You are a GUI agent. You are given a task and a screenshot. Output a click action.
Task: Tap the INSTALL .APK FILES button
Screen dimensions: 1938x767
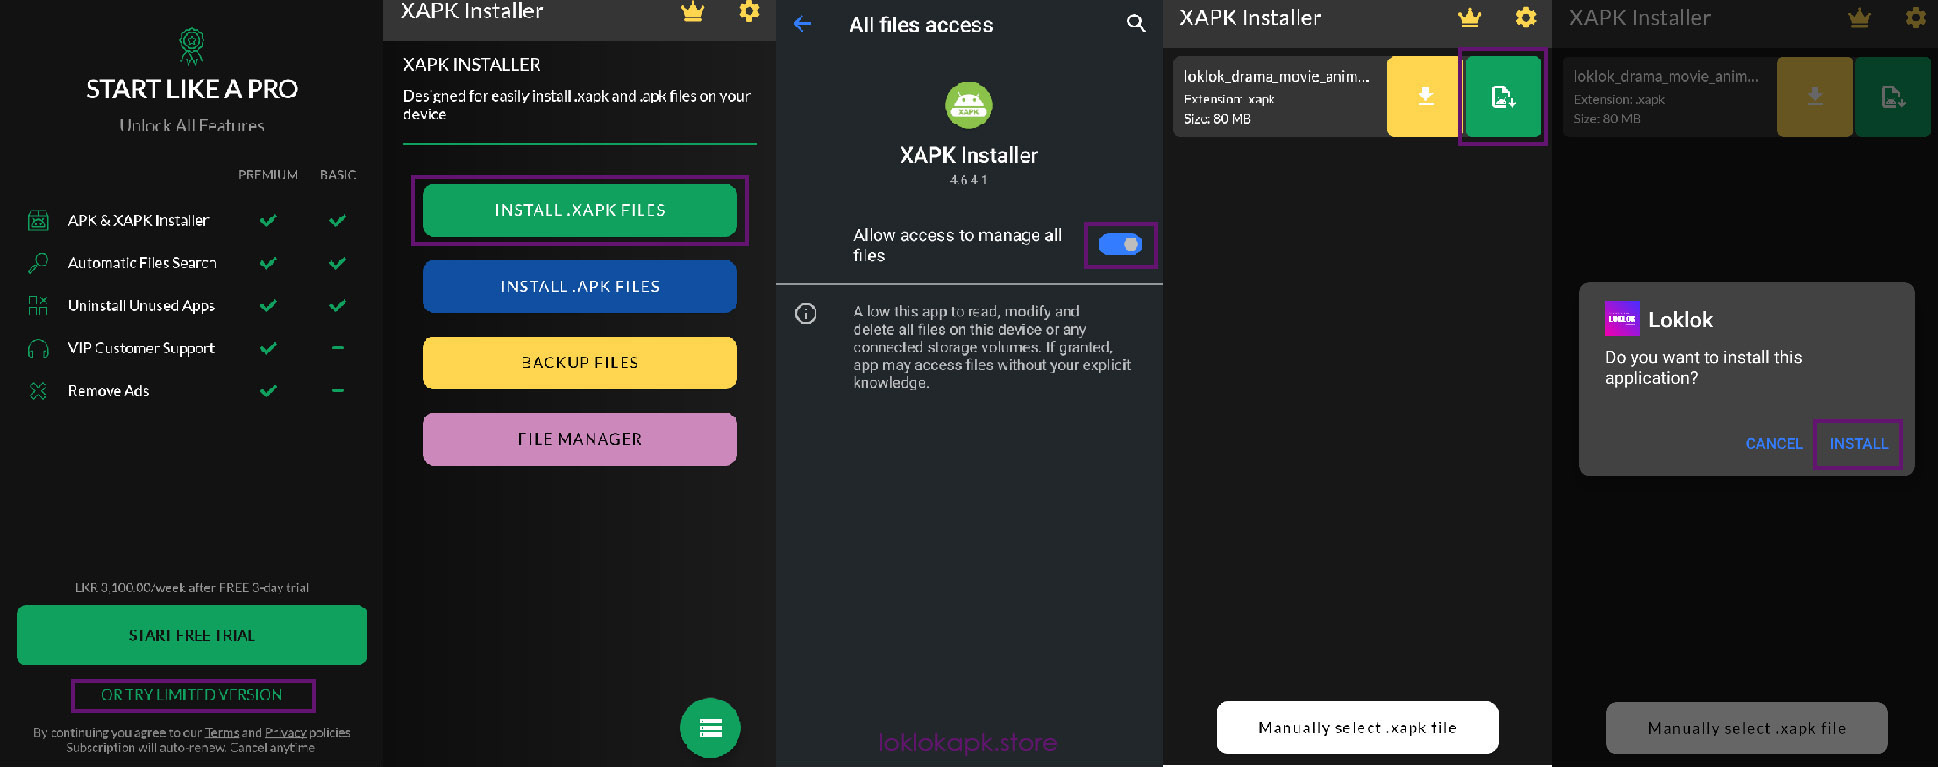tap(580, 286)
